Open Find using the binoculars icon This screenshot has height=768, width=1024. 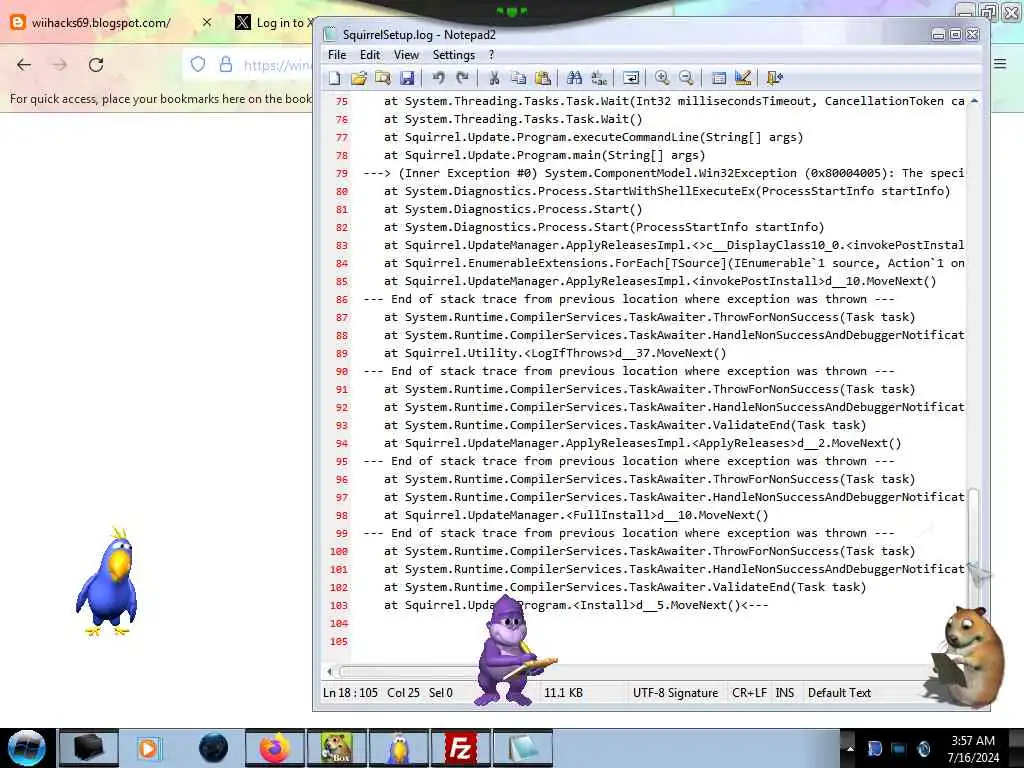[575, 78]
